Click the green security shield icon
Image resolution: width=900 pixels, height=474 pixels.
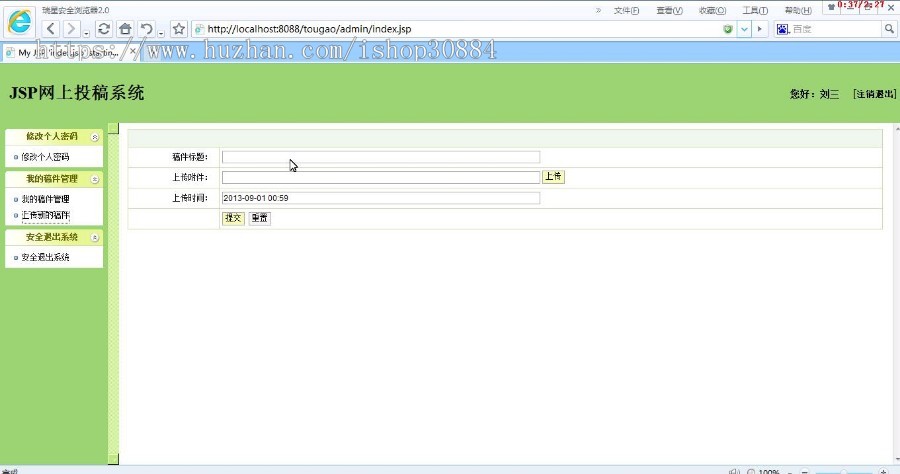(x=728, y=29)
